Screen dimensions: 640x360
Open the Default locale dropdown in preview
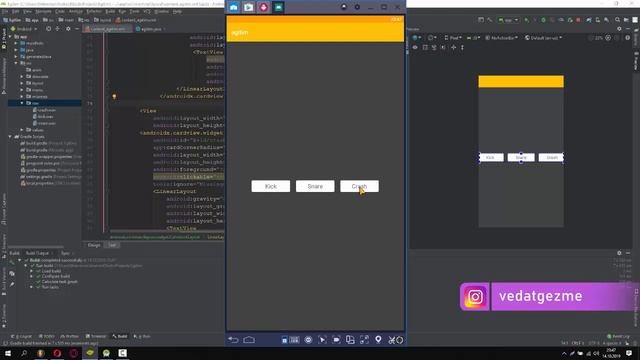tap(543, 38)
